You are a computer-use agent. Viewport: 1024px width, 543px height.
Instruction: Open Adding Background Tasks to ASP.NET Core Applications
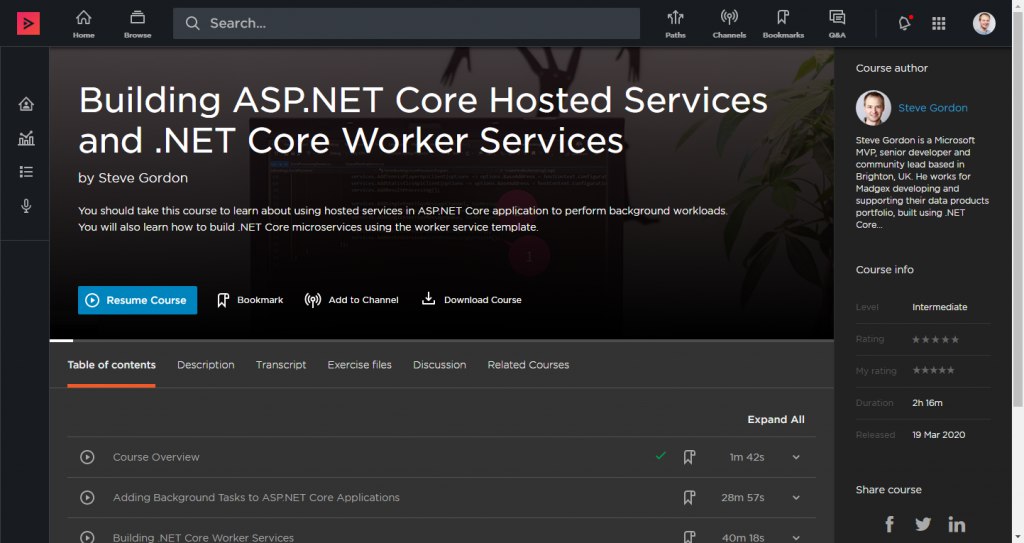[x=256, y=497]
